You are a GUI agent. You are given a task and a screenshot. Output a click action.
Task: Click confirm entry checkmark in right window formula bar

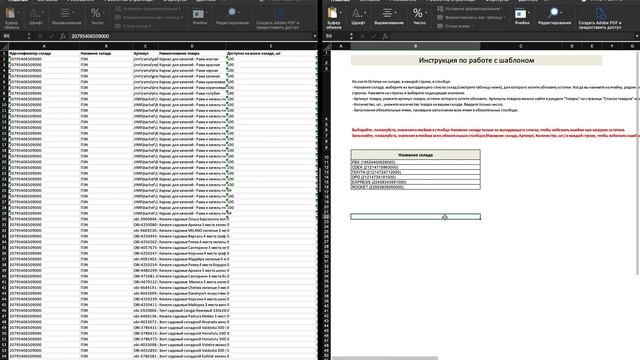(373, 36)
